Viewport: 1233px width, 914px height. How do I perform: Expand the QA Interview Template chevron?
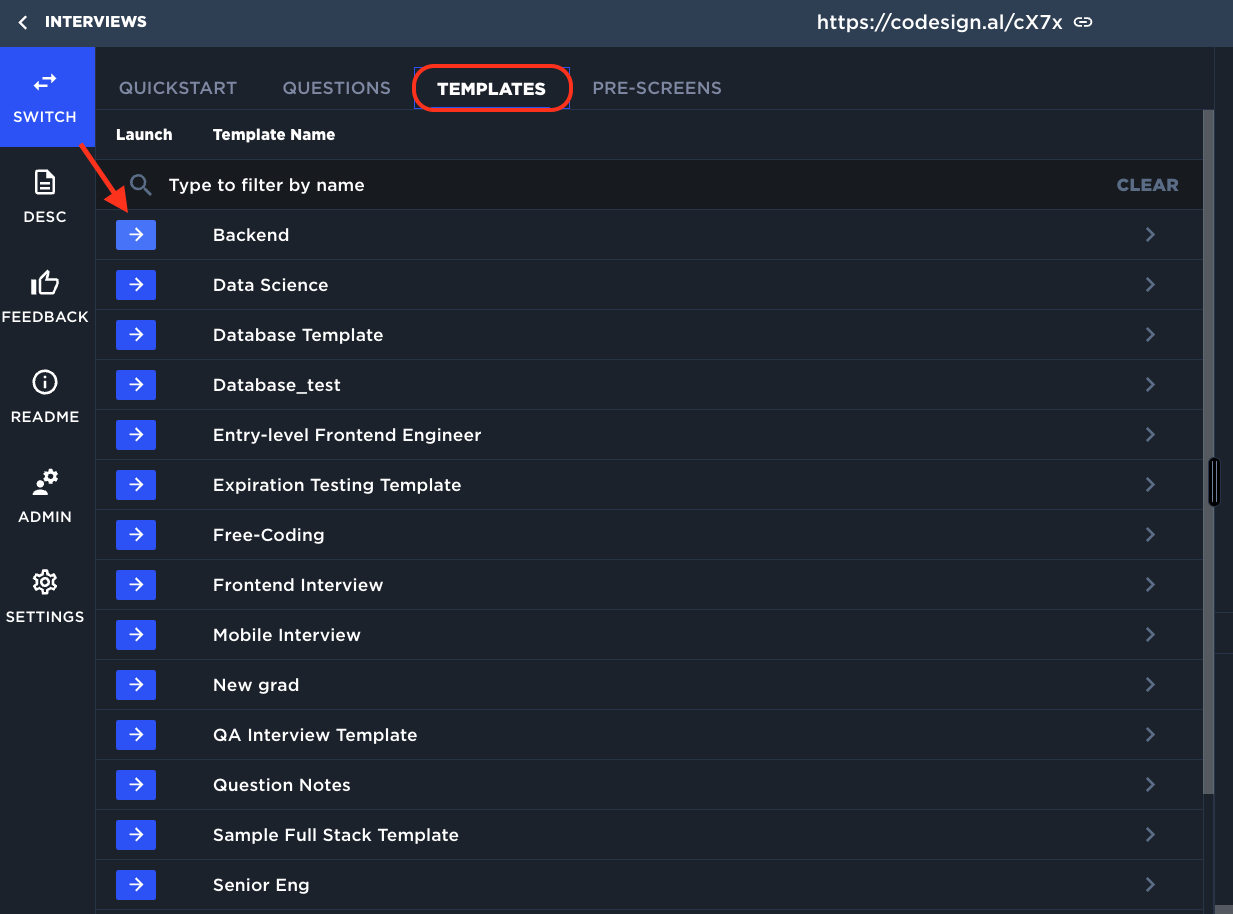(1150, 735)
